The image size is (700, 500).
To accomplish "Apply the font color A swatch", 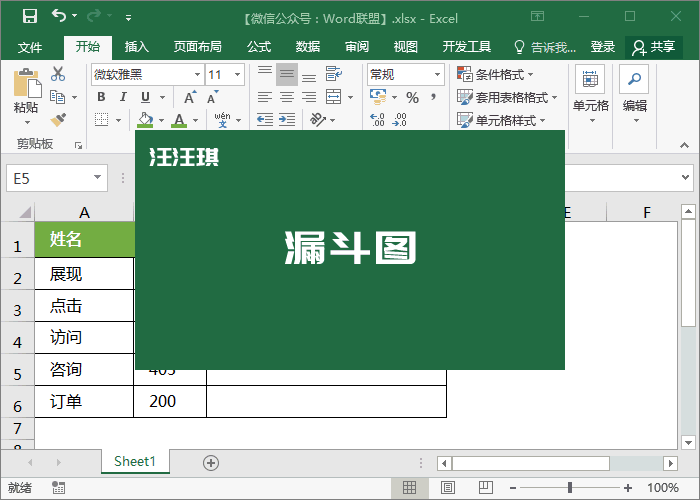I will tap(179, 120).
